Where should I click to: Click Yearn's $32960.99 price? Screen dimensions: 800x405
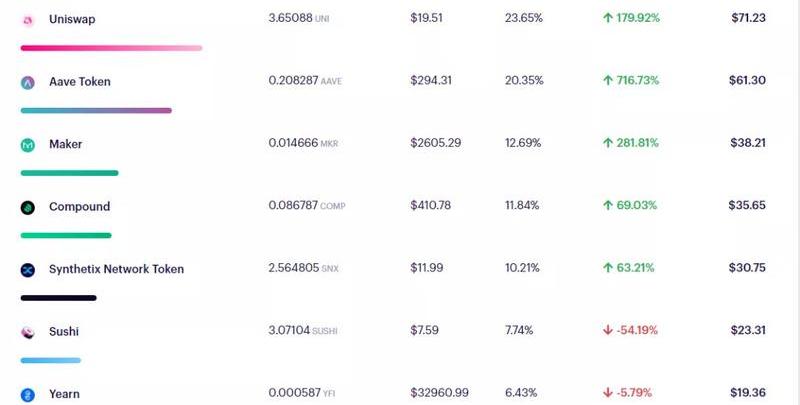(x=439, y=393)
